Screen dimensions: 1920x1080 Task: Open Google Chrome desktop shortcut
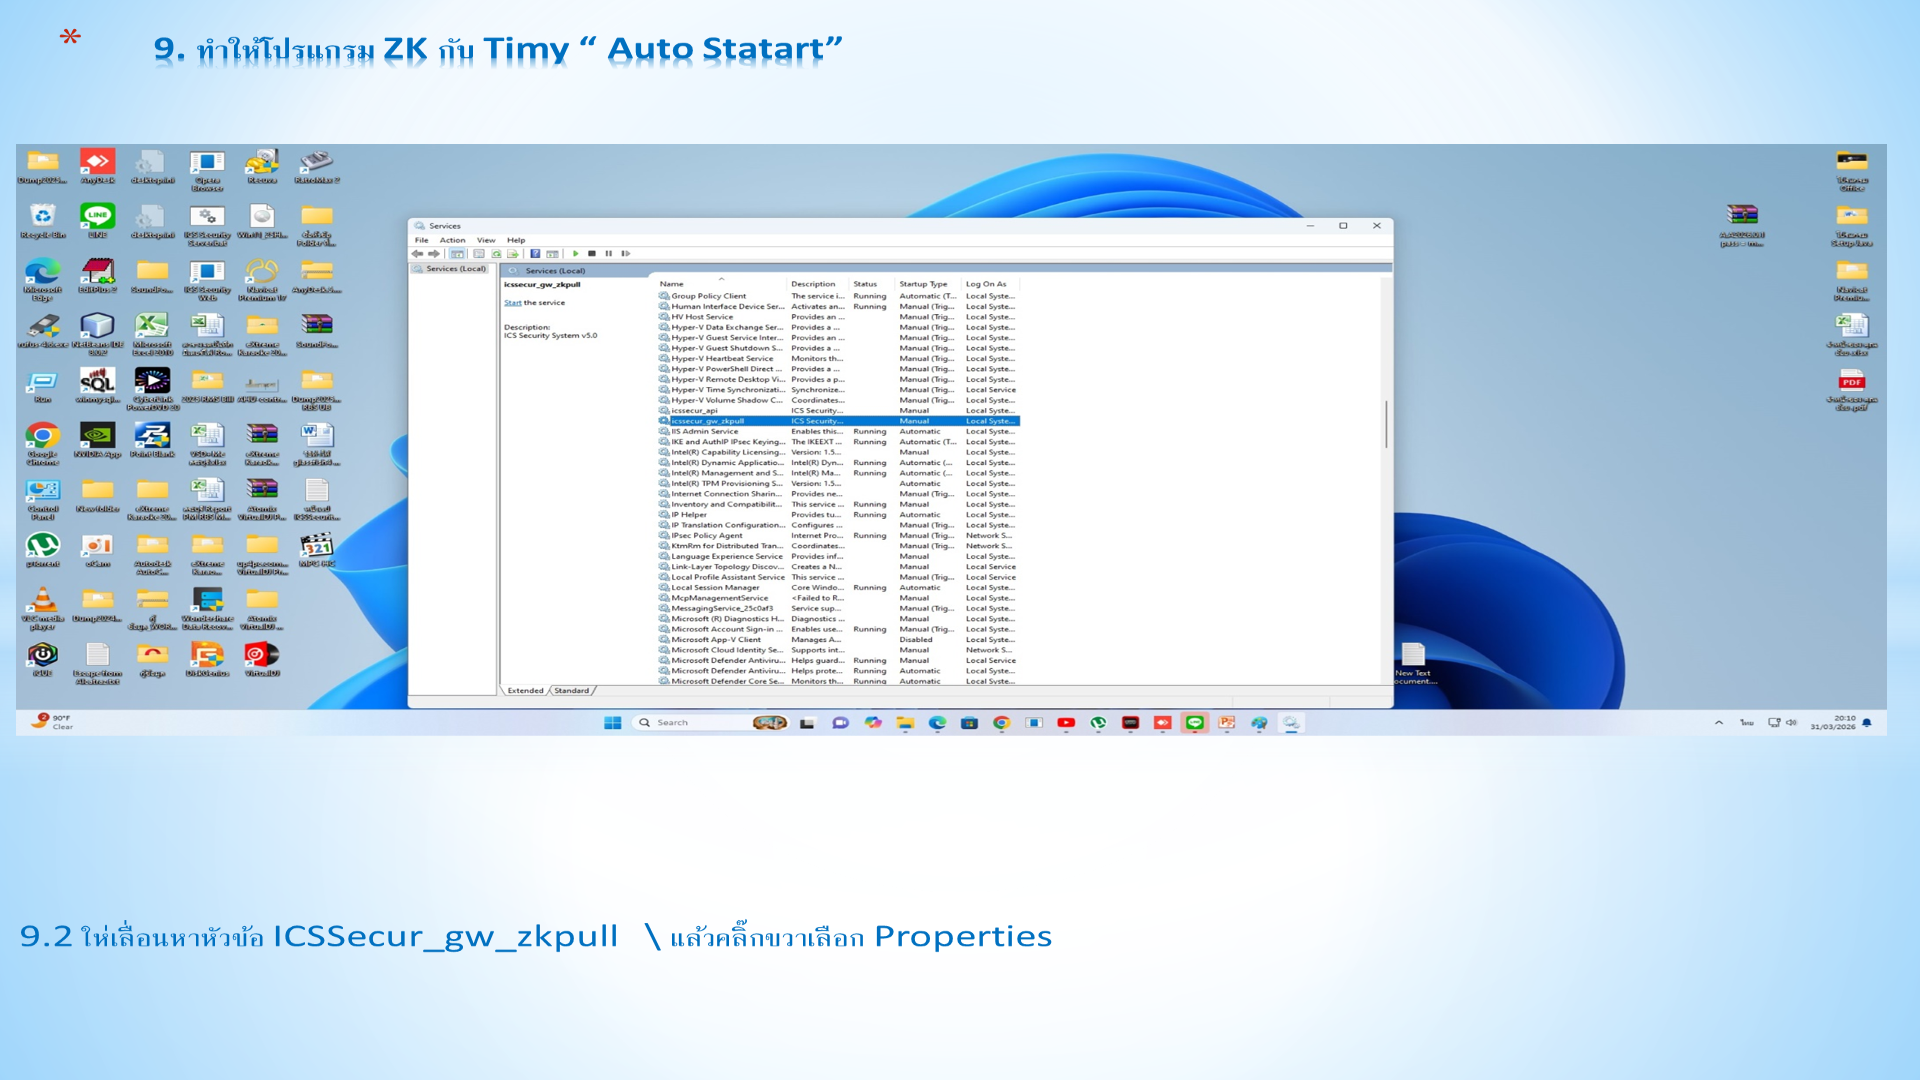click(x=42, y=444)
